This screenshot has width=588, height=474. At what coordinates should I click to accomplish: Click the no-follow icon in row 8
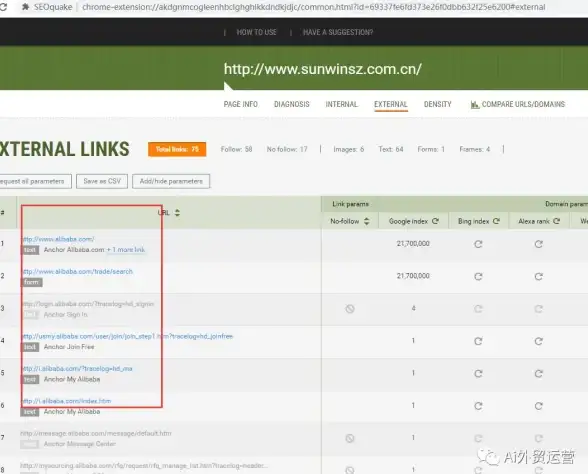[x=350, y=470]
